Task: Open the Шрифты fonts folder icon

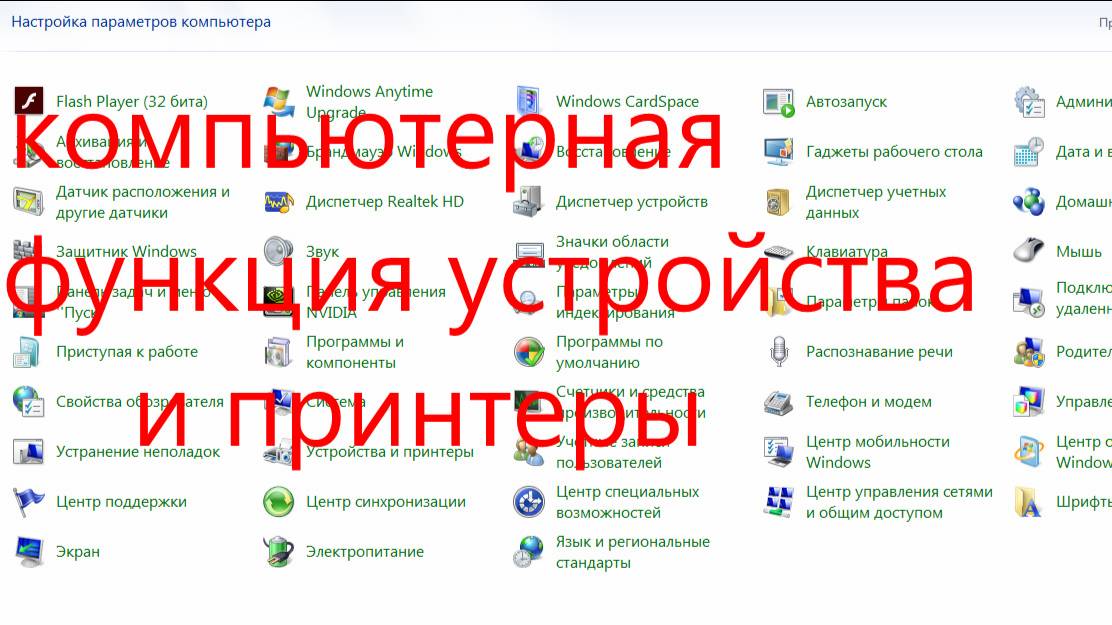Action: click(x=1028, y=502)
